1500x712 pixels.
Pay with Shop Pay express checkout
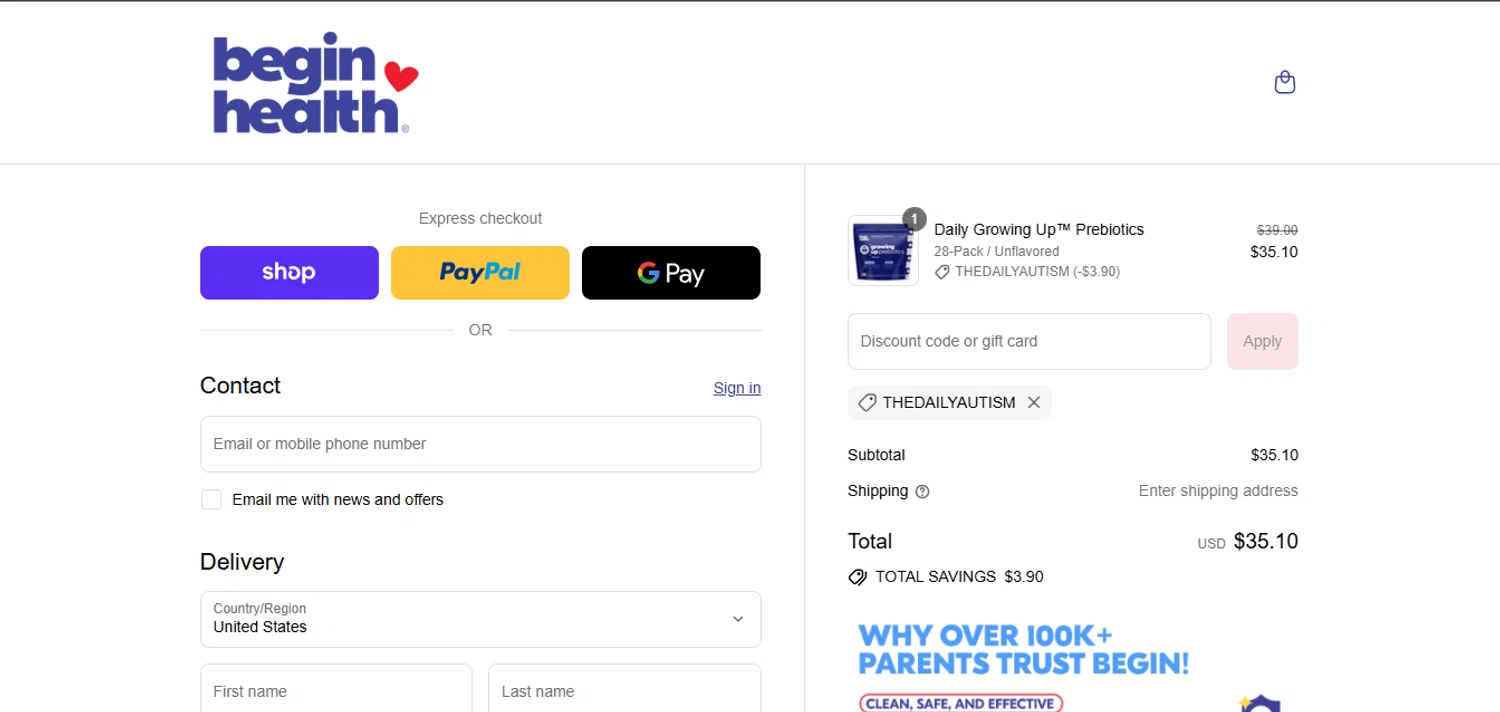point(289,273)
